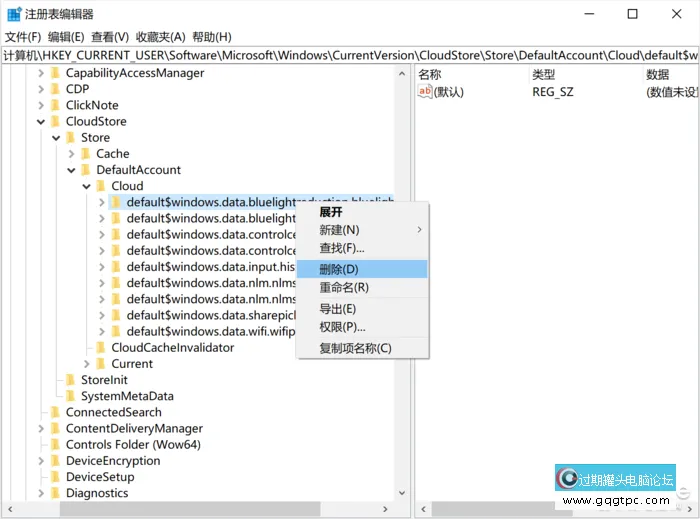Click the DefaultAccount folder icon
Image resolution: width=700 pixels, height=519 pixels.
point(85,170)
